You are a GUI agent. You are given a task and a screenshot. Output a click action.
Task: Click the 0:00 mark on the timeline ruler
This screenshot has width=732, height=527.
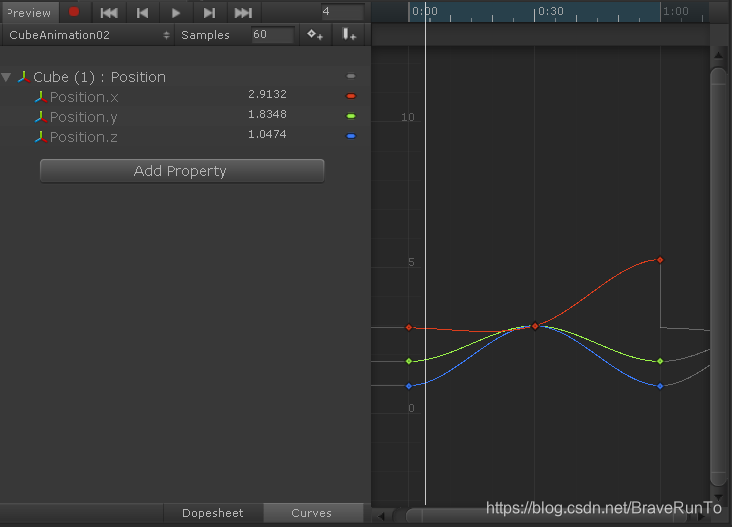[x=425, y=11]
